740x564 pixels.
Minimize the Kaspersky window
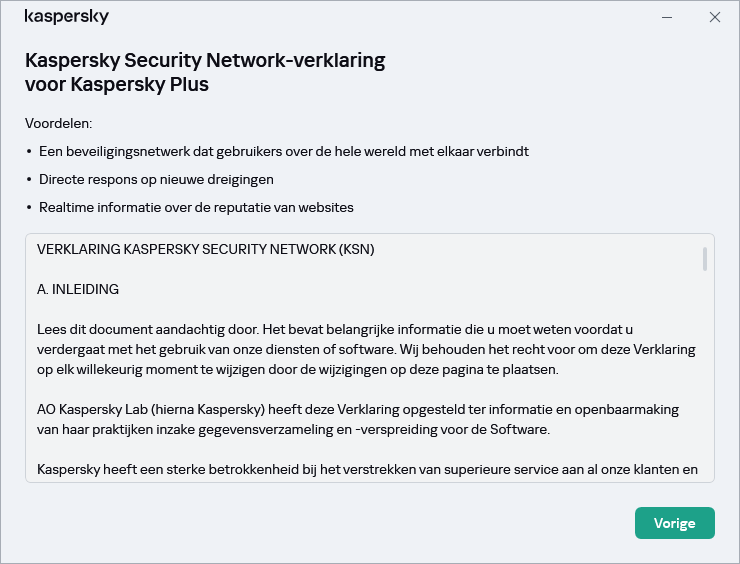point(667,17)
